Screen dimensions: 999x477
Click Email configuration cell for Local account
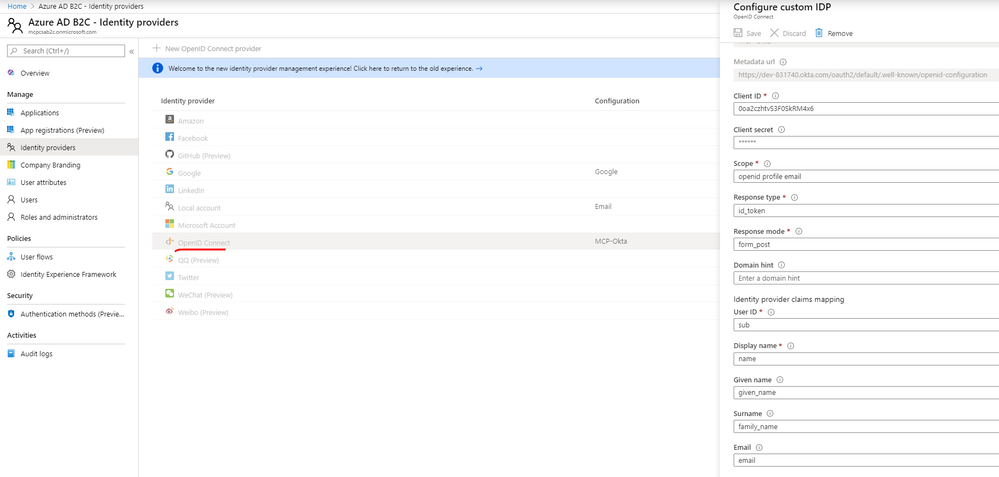coord(603,206)
